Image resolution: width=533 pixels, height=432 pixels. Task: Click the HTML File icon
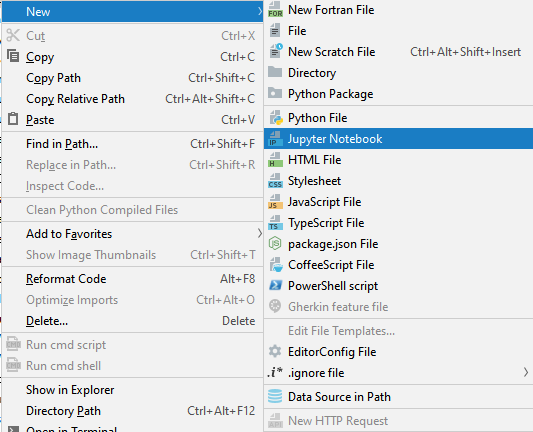275,160
